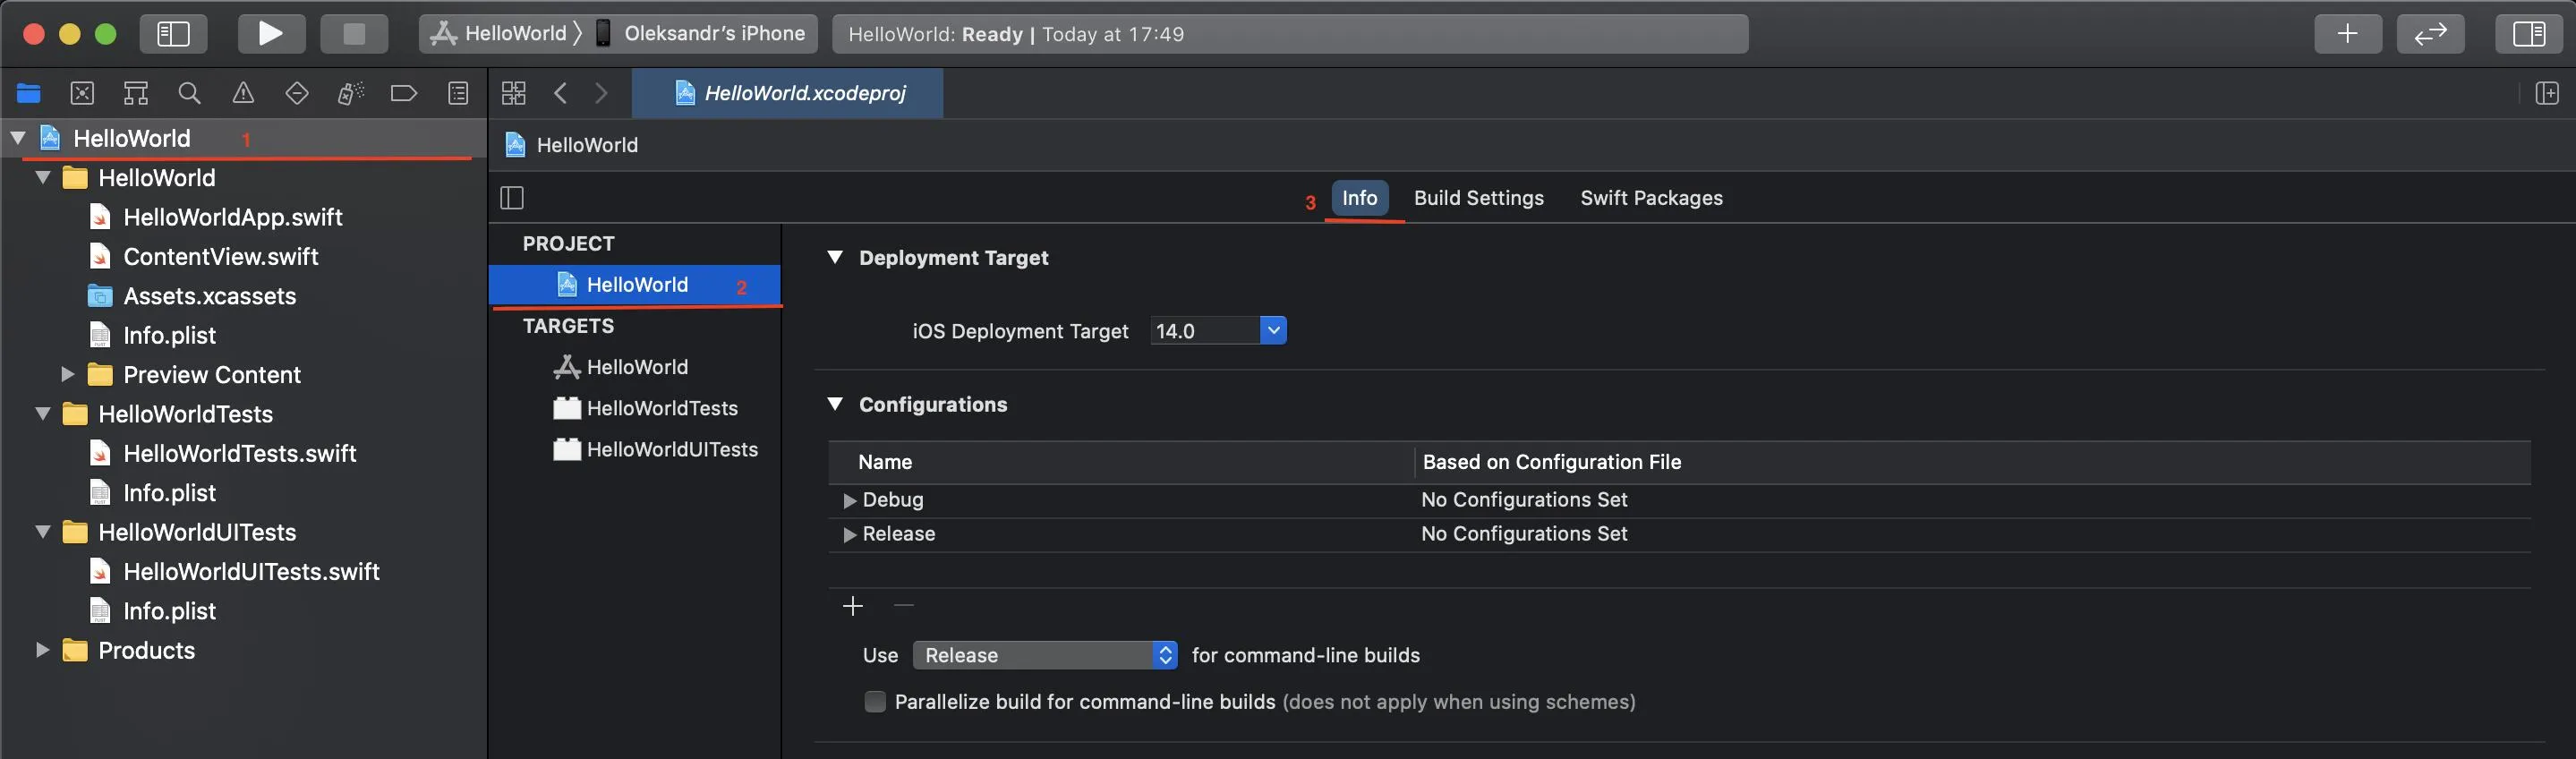
Task: Go forward in editor history
Action: pos(601,94)
